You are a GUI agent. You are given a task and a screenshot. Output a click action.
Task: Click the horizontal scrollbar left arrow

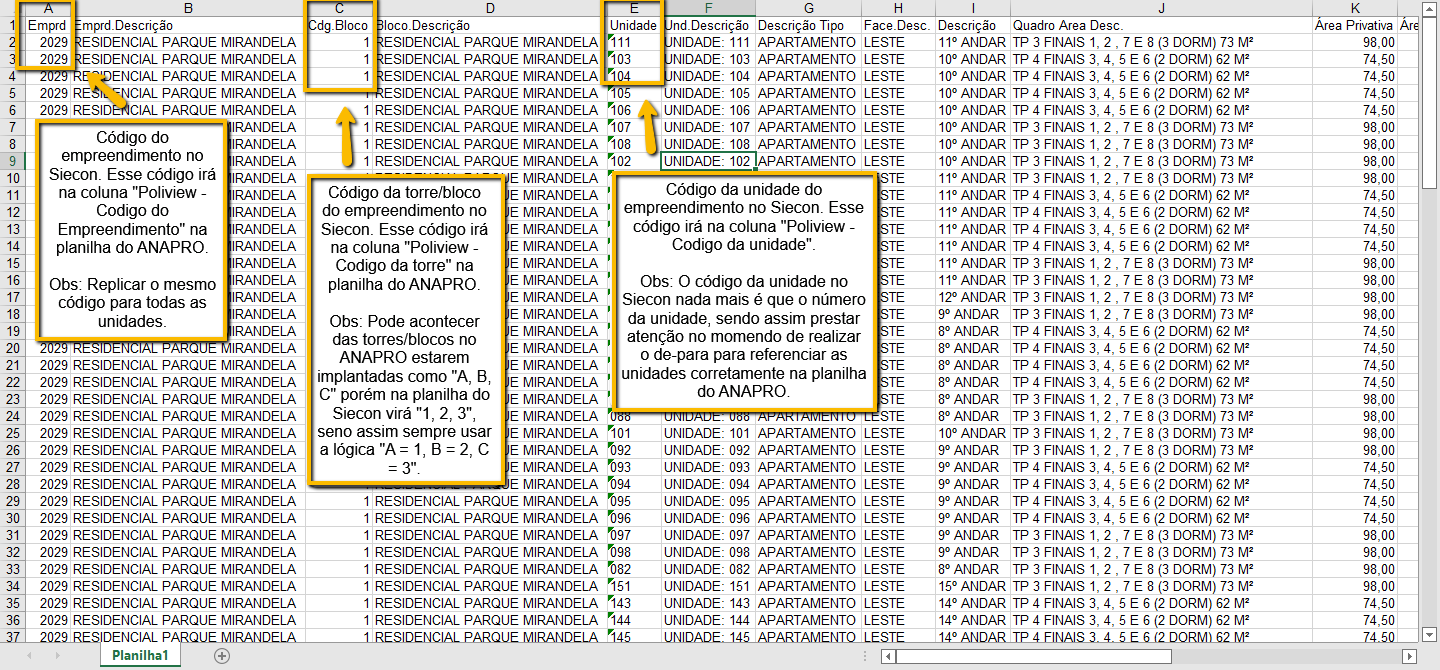tap(888, 656)
